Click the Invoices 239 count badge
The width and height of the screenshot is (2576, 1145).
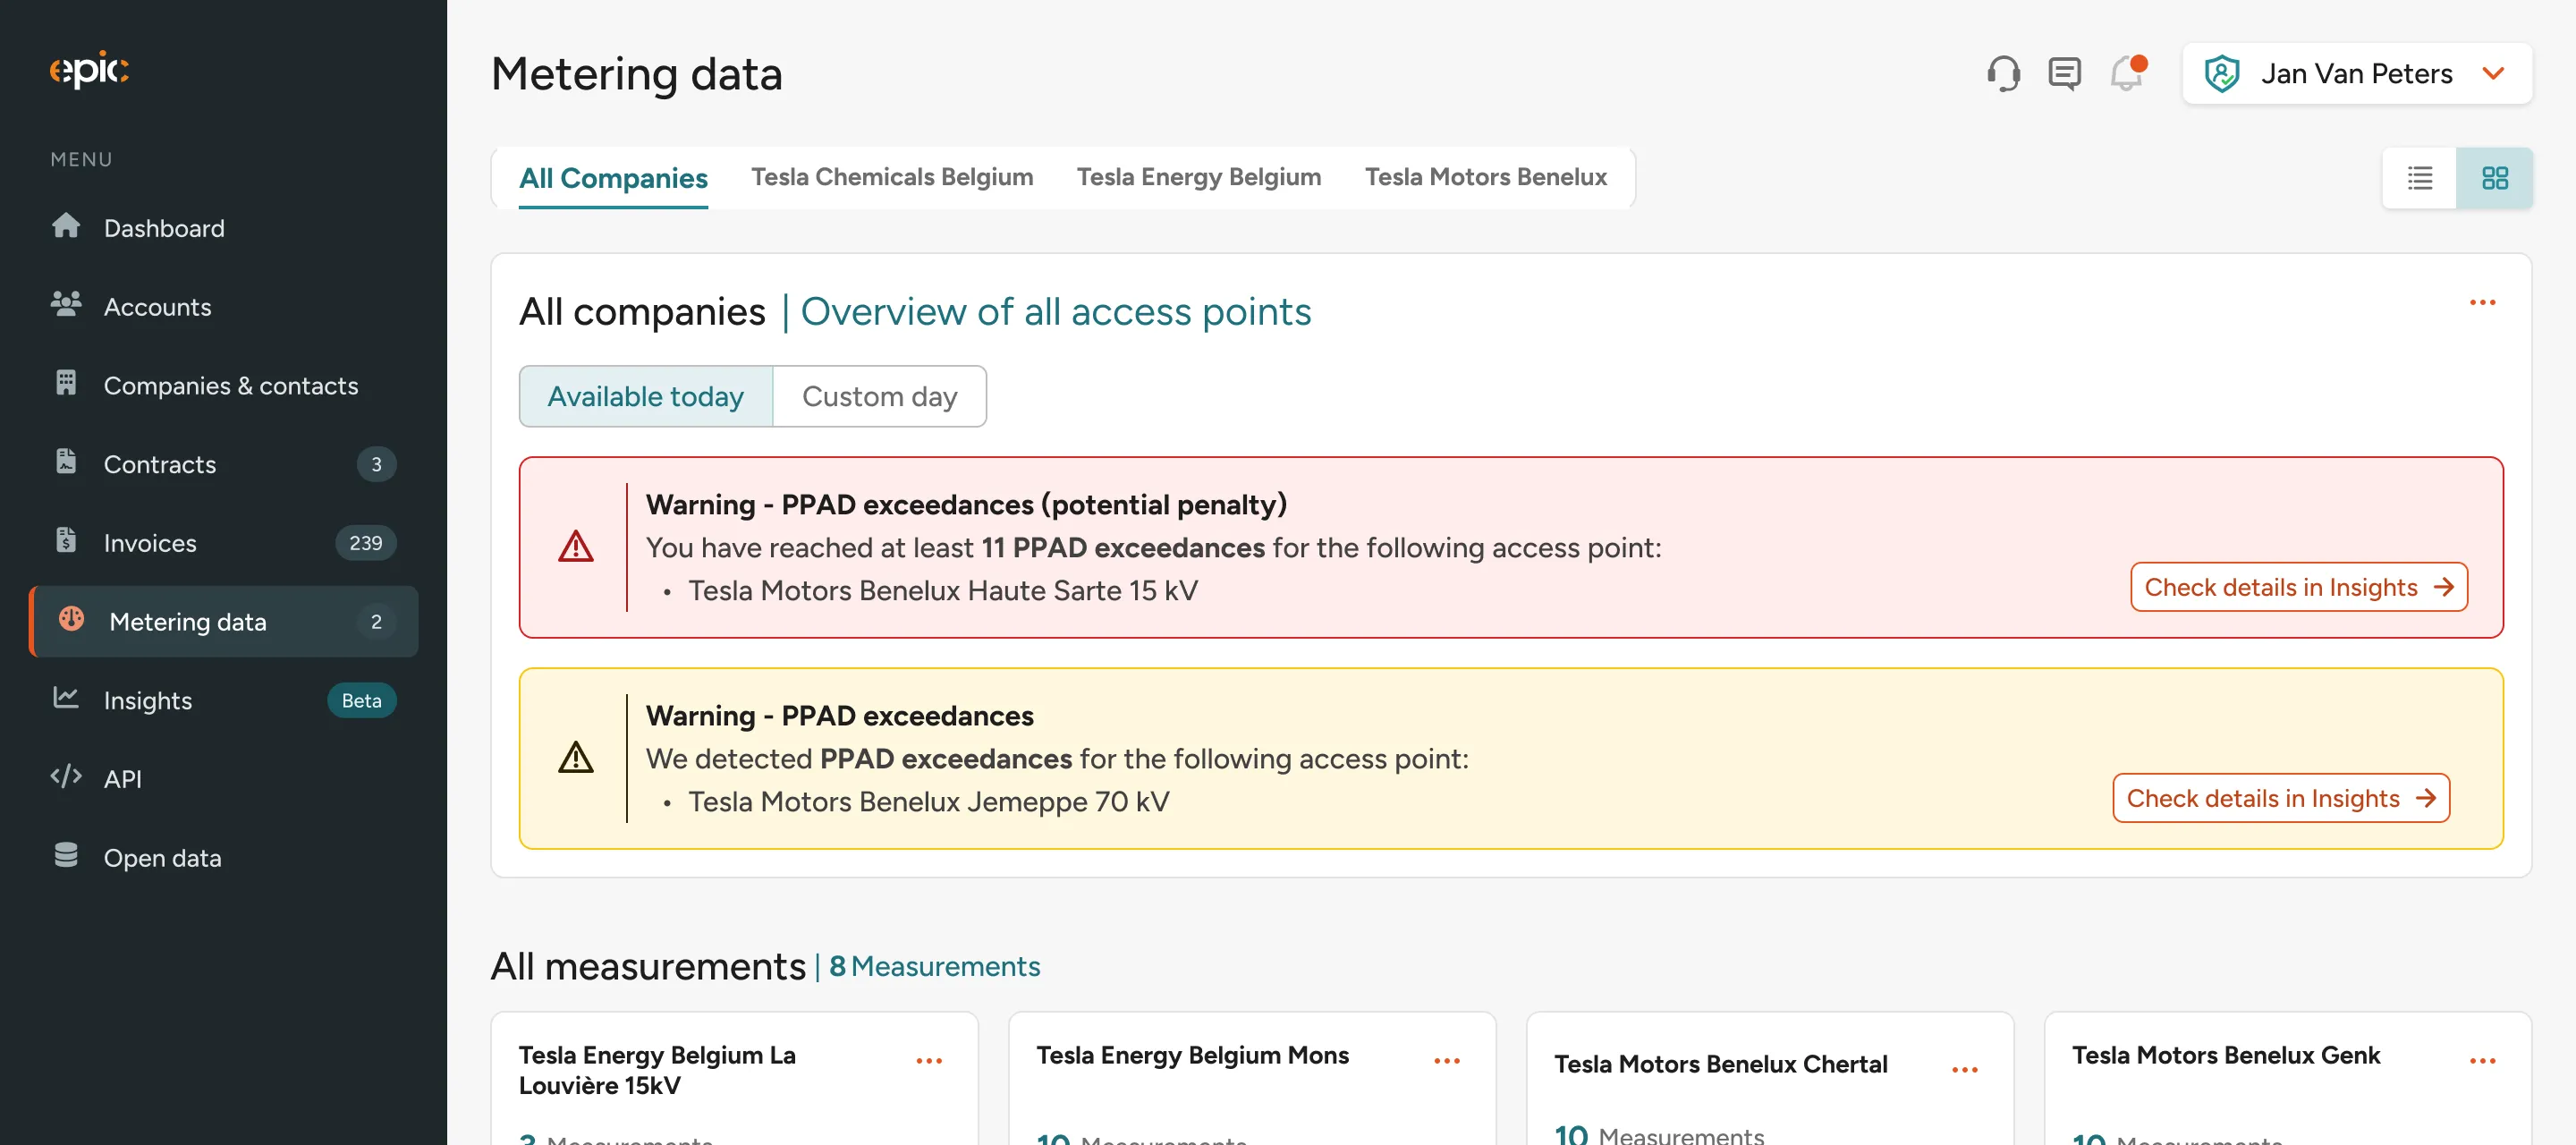365,543
